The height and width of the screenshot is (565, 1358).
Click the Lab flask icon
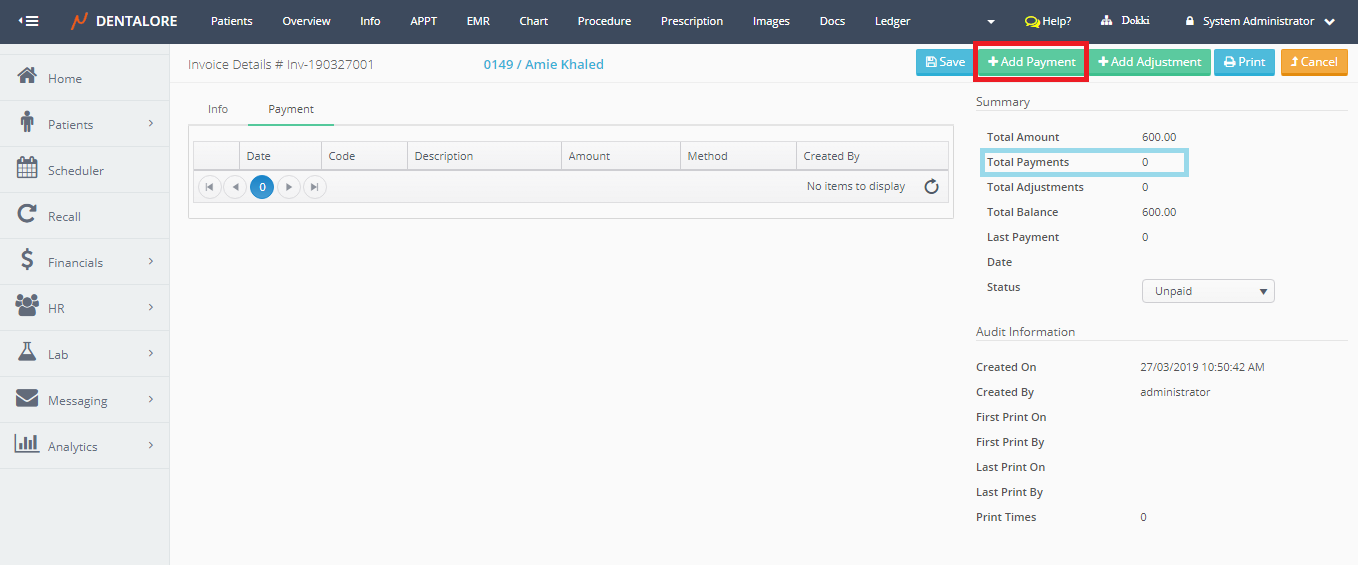(x=27, y=353)
